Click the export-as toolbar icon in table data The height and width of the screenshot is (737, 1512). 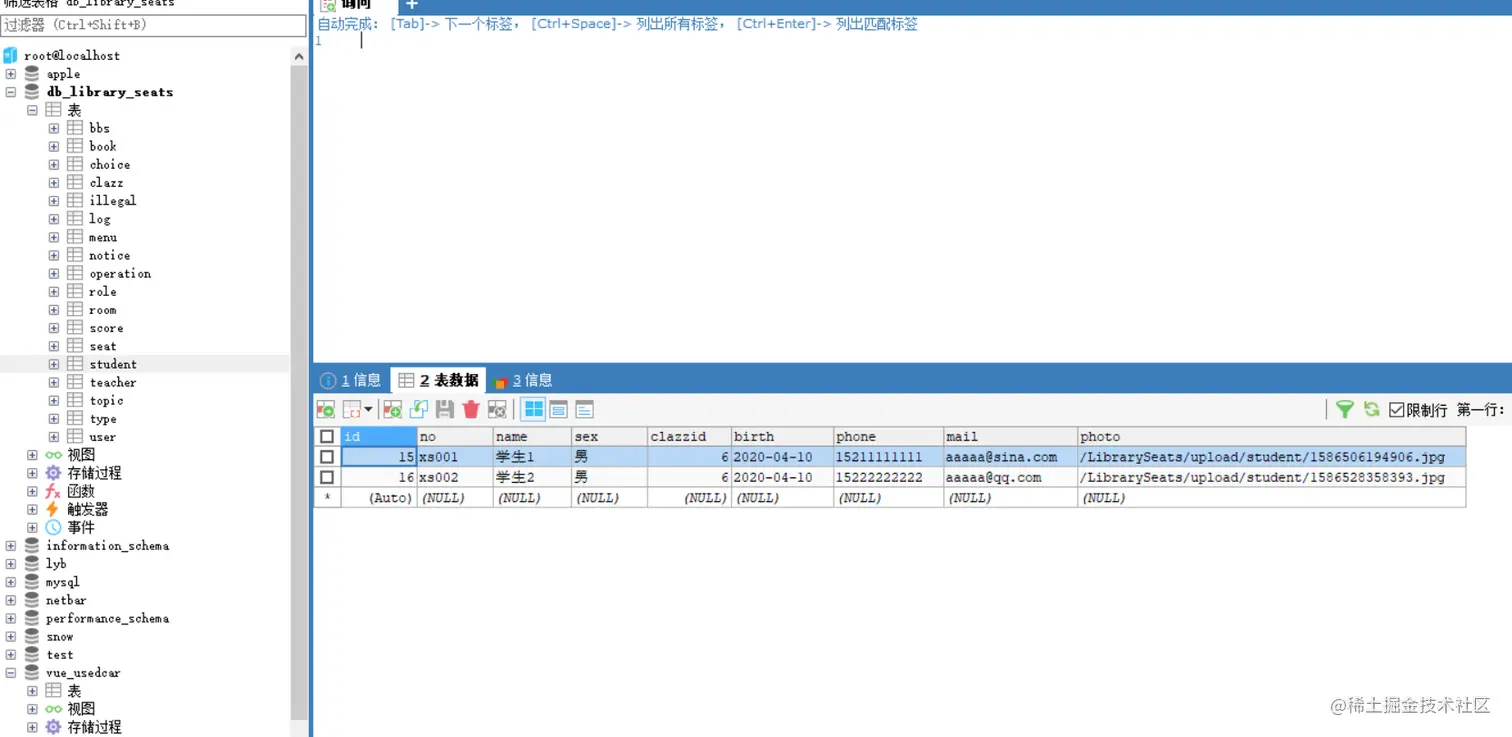pos(326,409)
